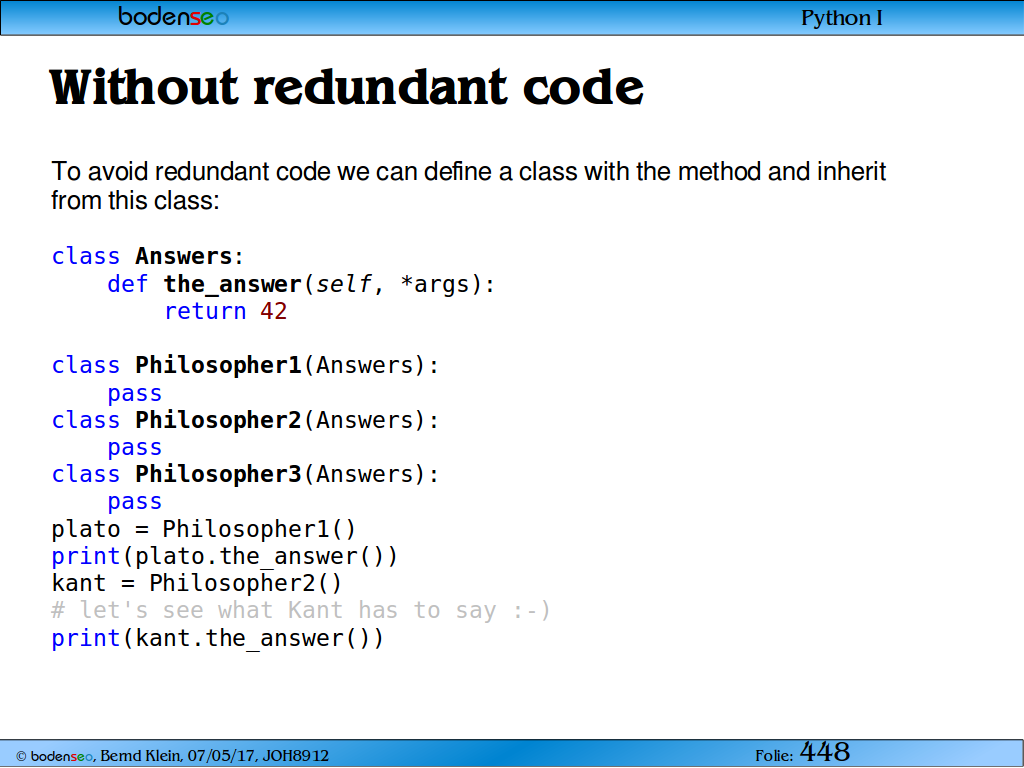
Task: Click the 'Python I' header text
Action: pyautogui.click(x=841, y=18)
